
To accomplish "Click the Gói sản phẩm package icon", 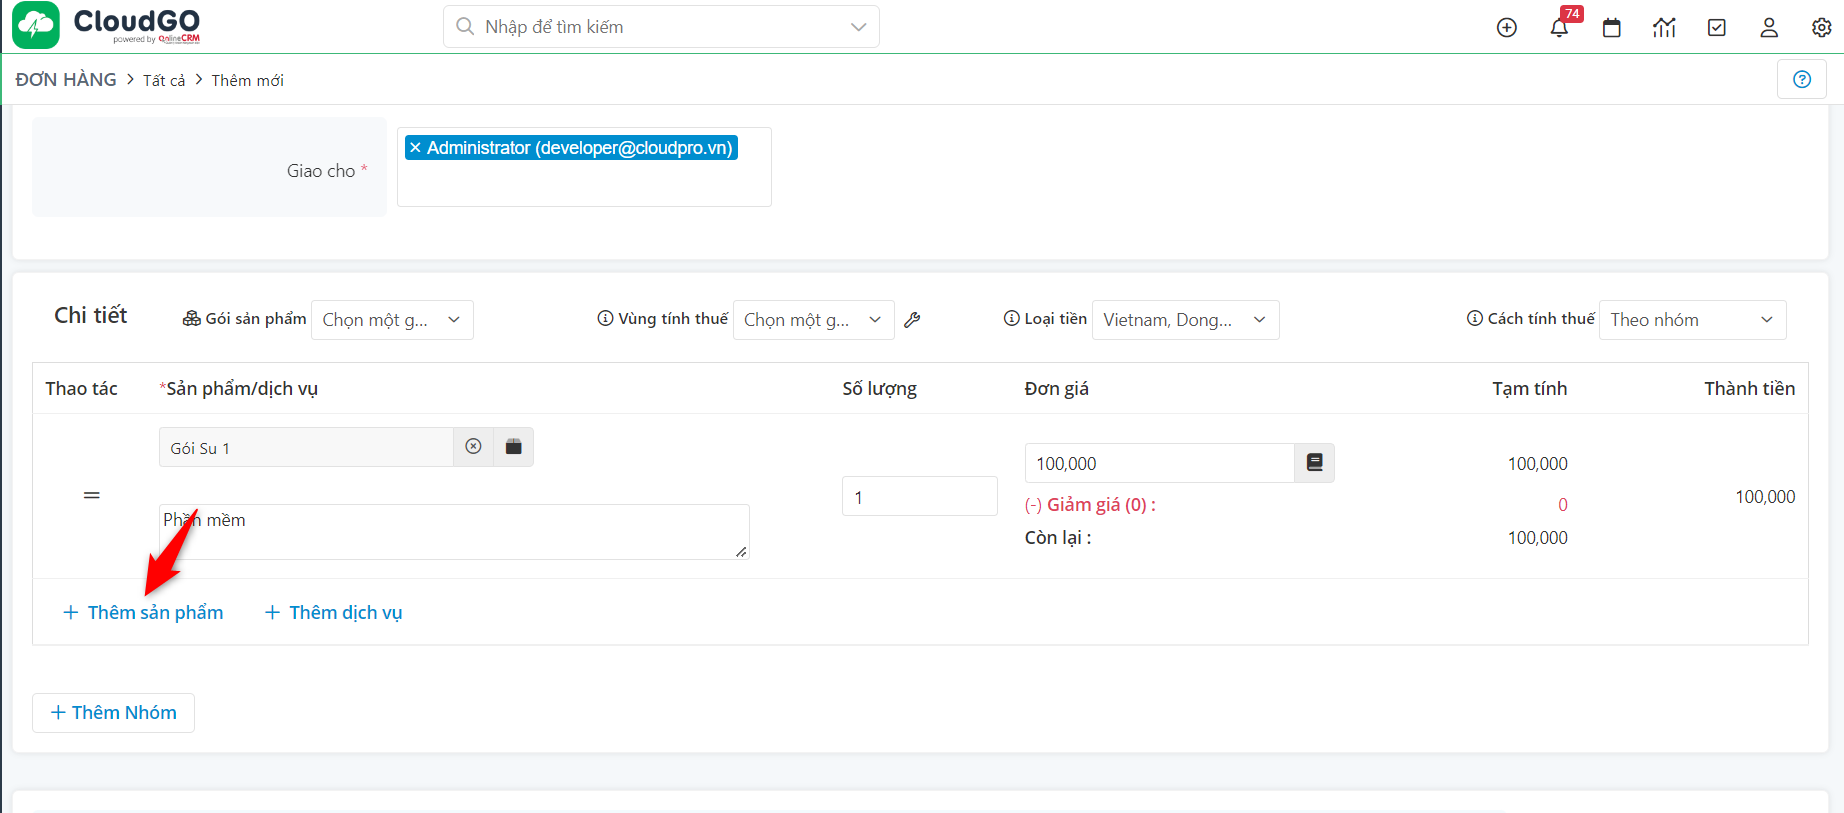I will click(191, 318).
